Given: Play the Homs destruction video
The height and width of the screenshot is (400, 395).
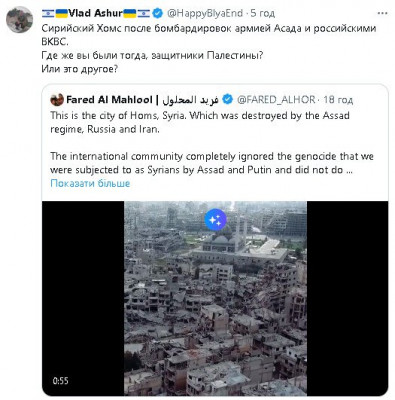Looking at the screenshot, I should point(215,298).
